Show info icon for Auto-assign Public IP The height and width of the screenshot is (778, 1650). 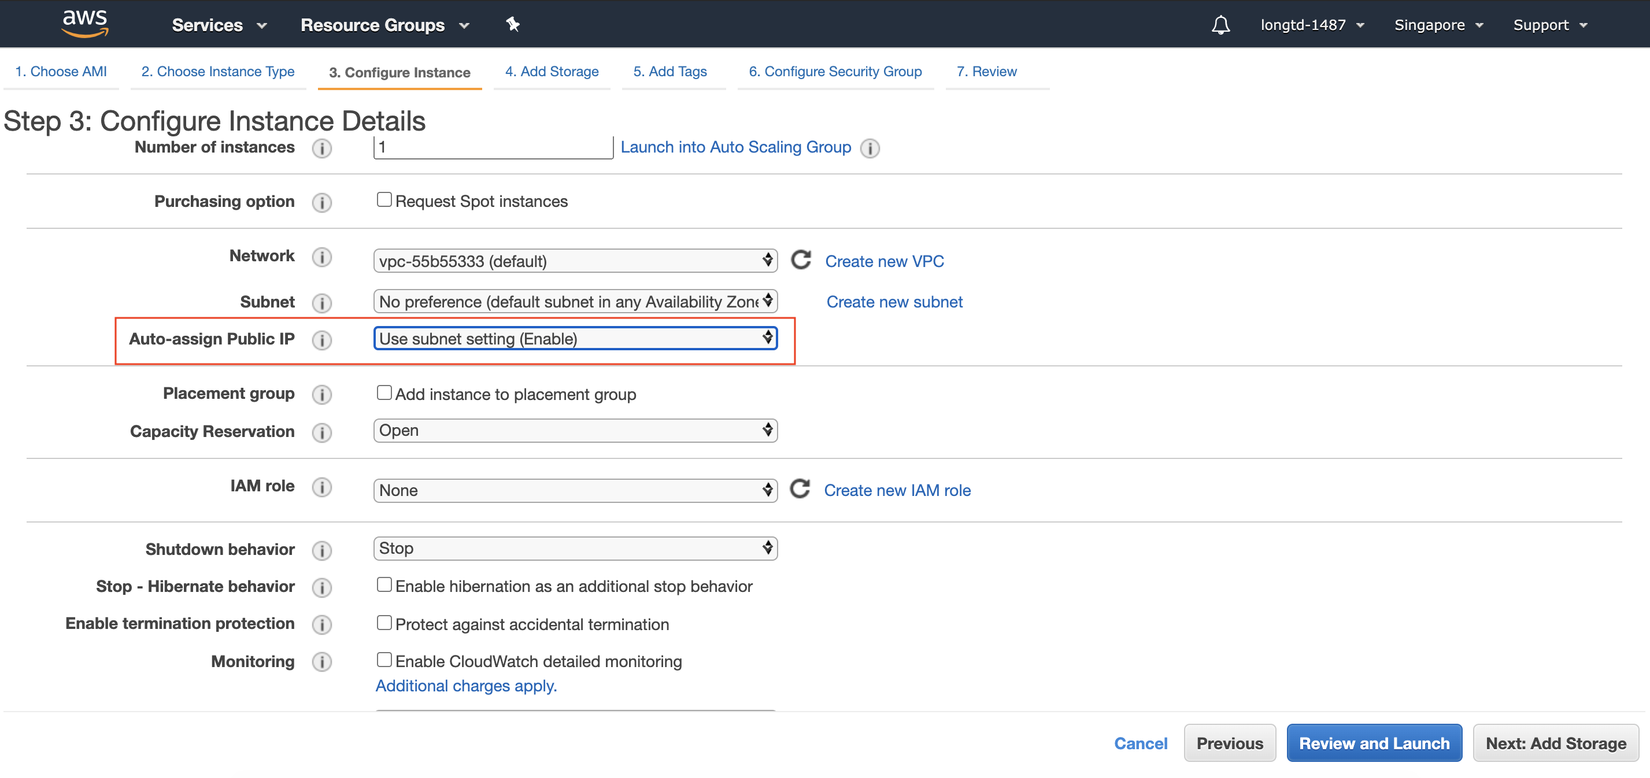322,340
